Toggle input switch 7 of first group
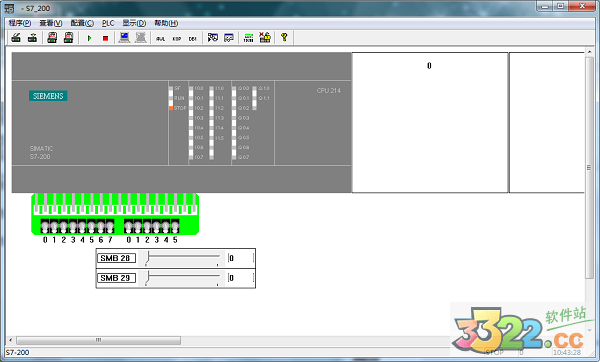 110,226
